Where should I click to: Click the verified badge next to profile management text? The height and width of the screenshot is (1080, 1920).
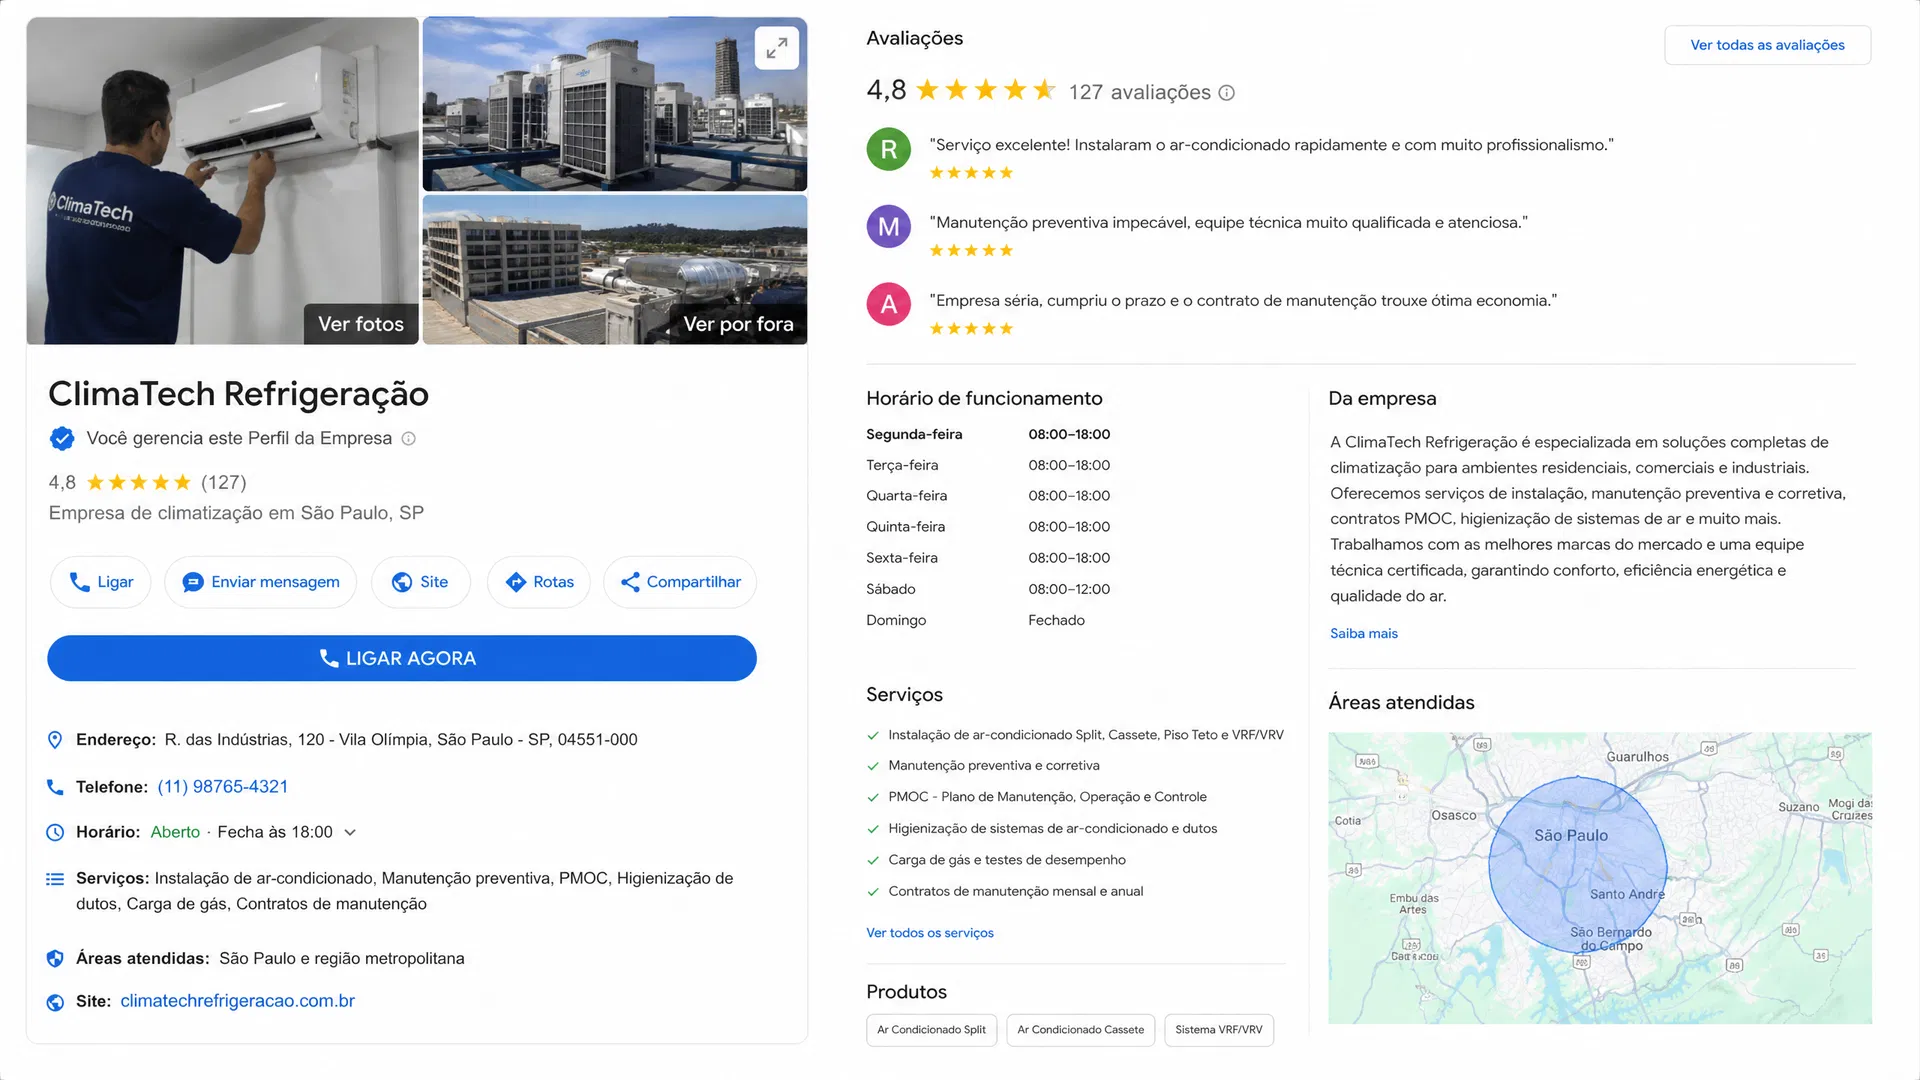pos(62,438)
